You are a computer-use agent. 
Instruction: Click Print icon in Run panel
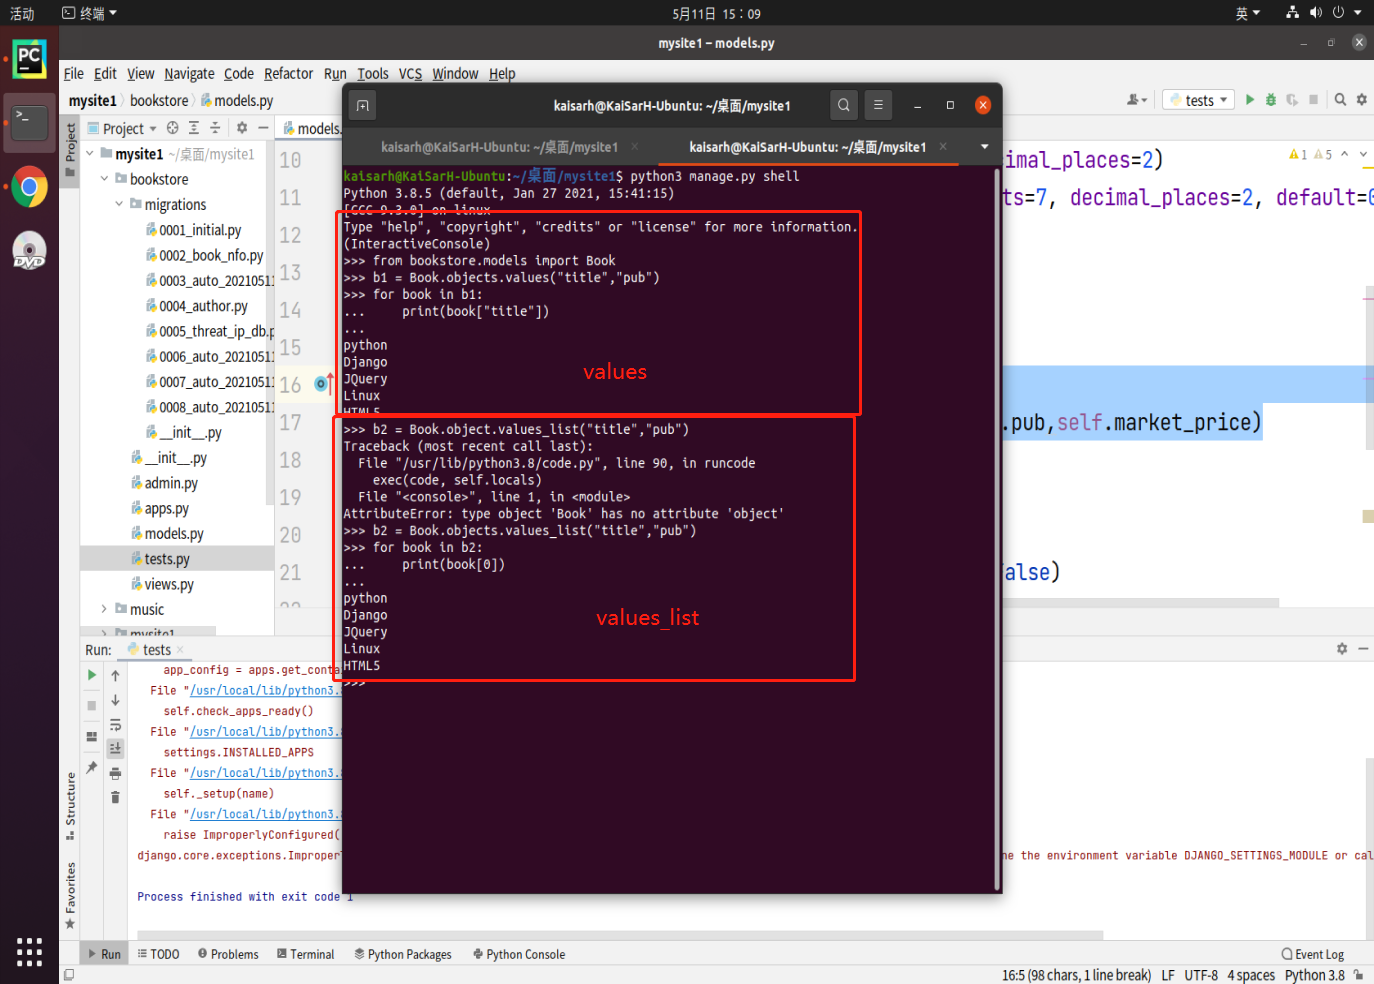point(115,773)
